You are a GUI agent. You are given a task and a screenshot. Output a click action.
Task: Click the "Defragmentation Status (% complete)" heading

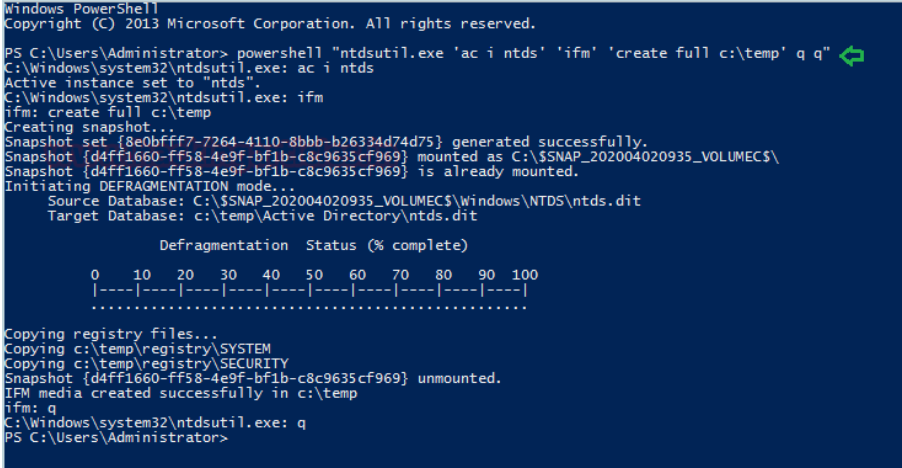point(313,245)
